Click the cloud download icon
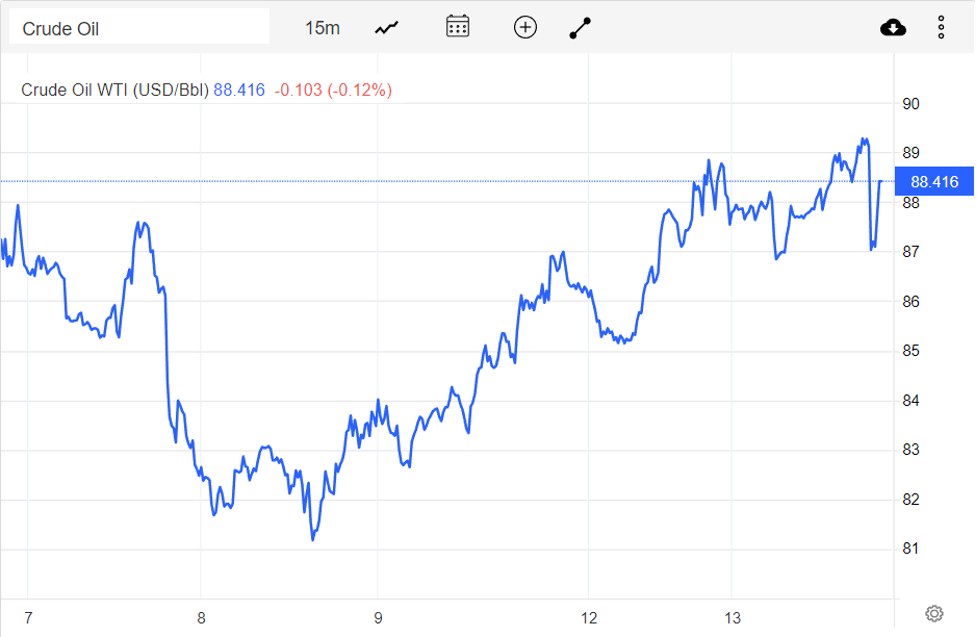This screenshot has height=637, width=977. click(893, 27)
